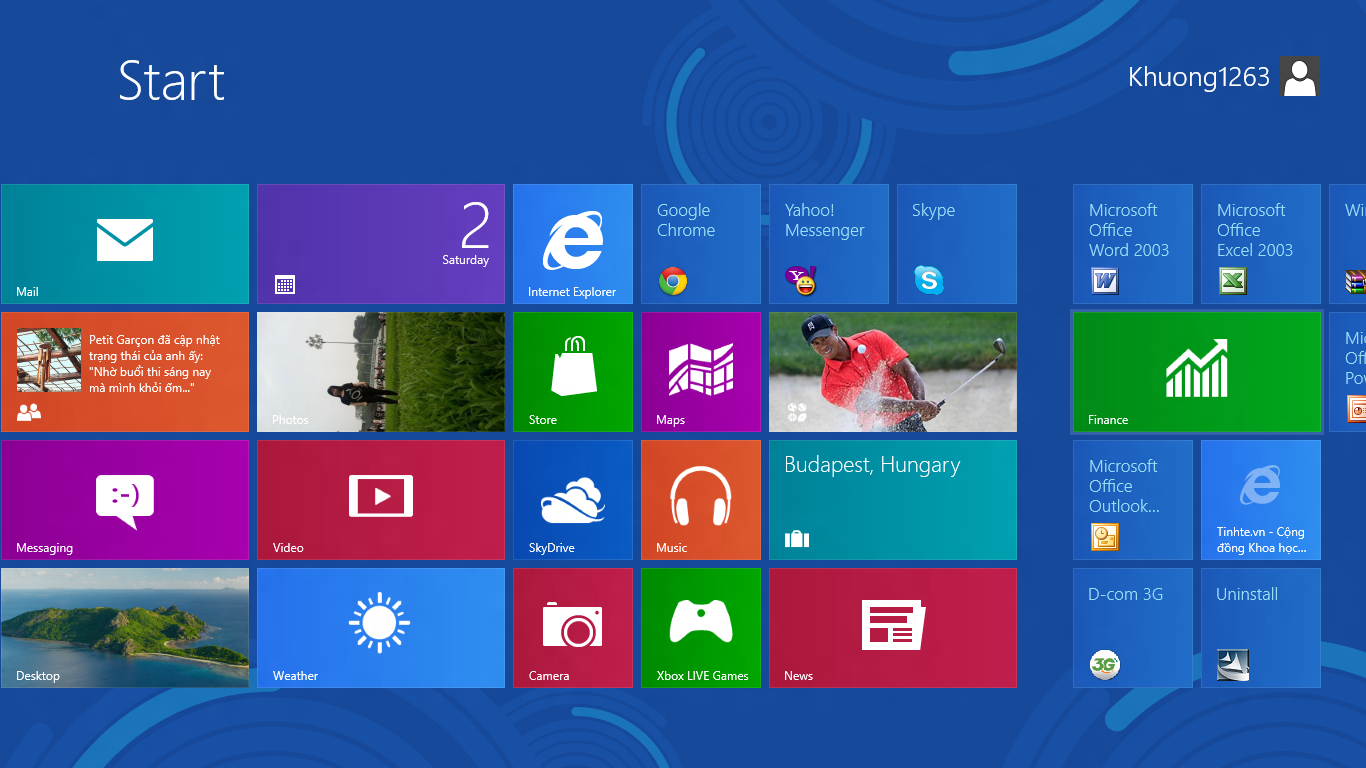The width and height of the screenshot is (1366, 768).
Task: Open Google Chrome tile
Action: click(701, 244)
